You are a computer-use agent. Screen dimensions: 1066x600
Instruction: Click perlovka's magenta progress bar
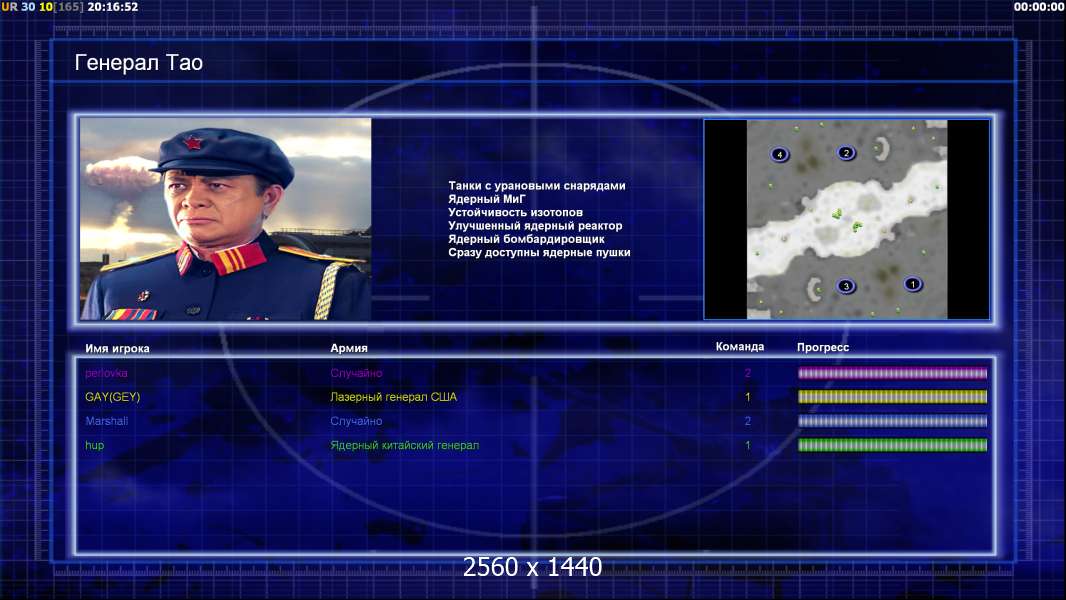pos(892,373)
